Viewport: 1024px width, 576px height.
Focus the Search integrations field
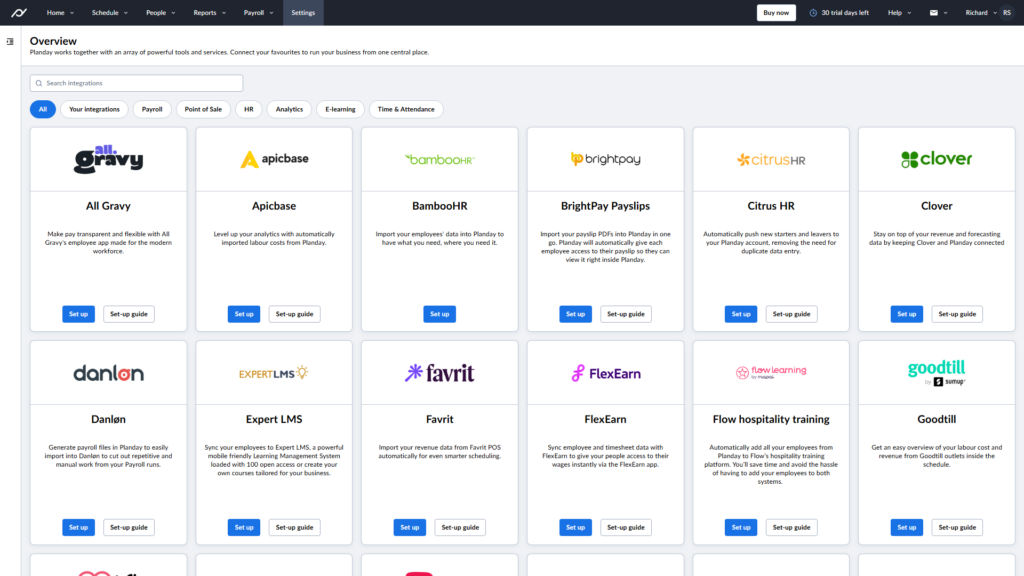coord(136,83)
